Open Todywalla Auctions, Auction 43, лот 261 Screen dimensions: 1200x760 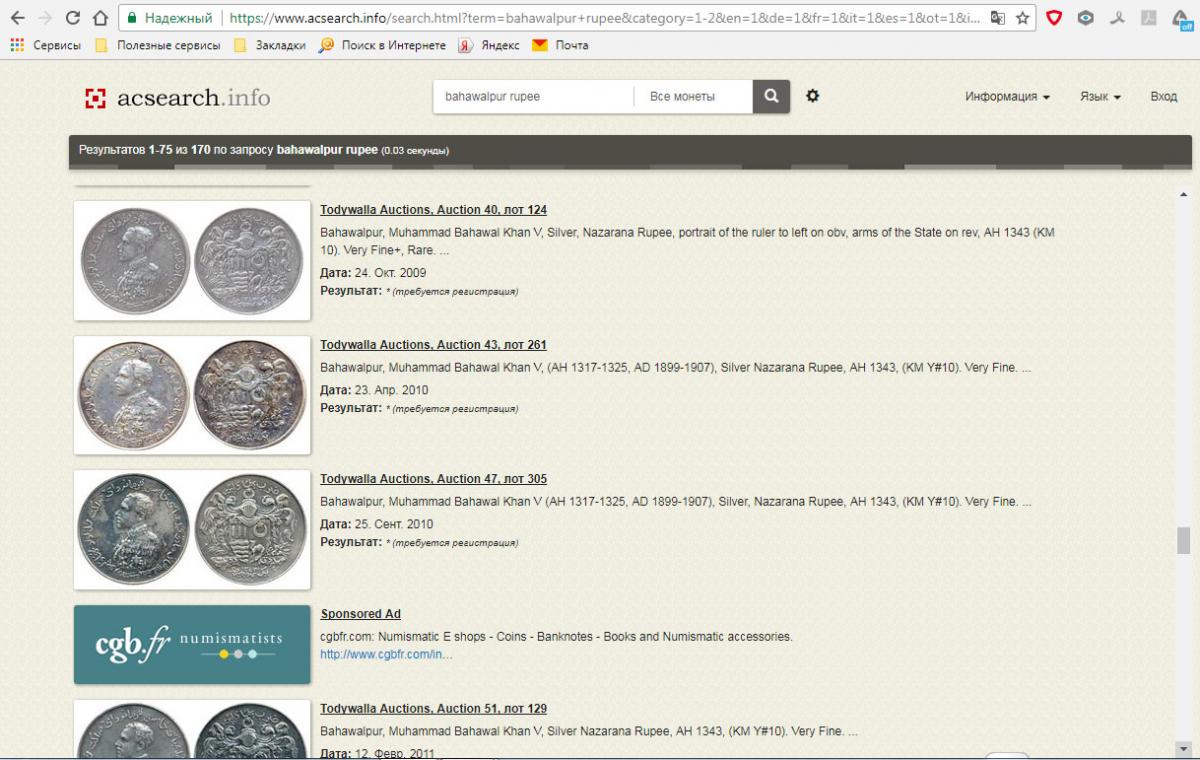433,345
